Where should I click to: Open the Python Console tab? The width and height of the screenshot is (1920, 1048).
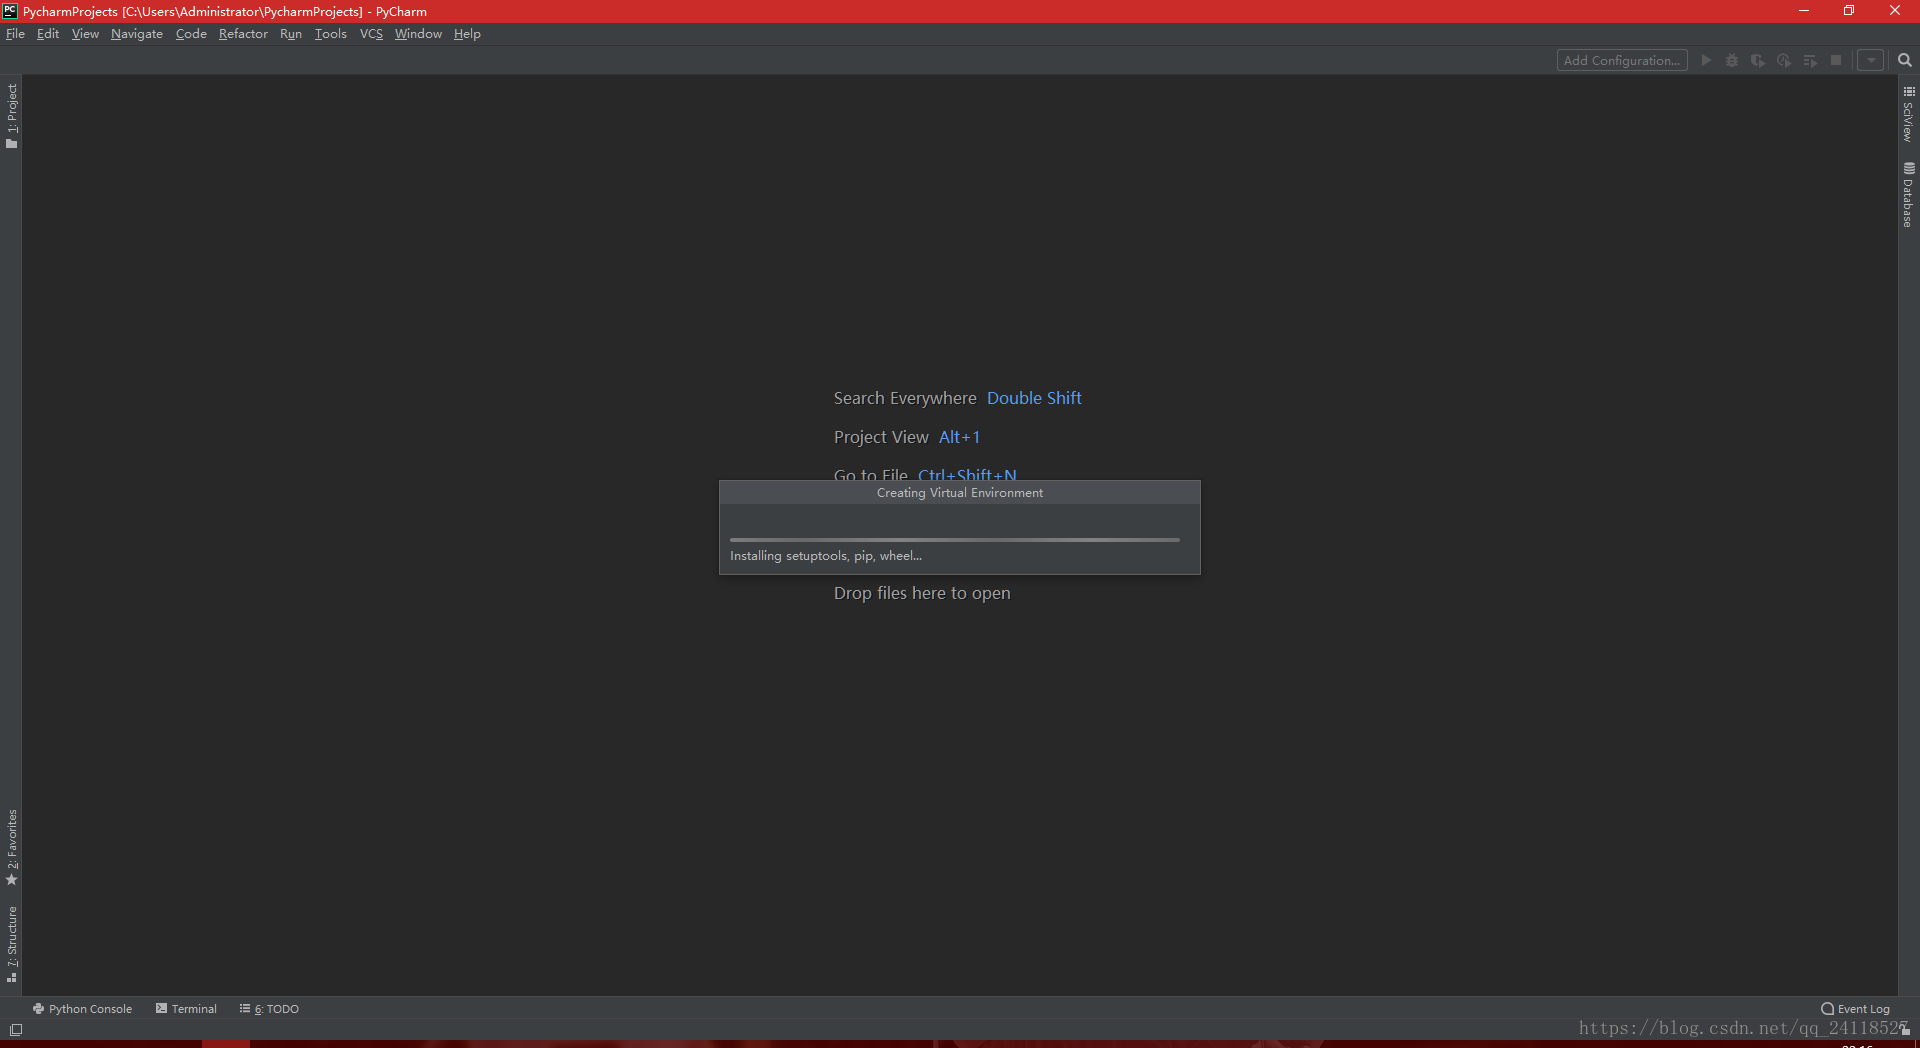82,1009
